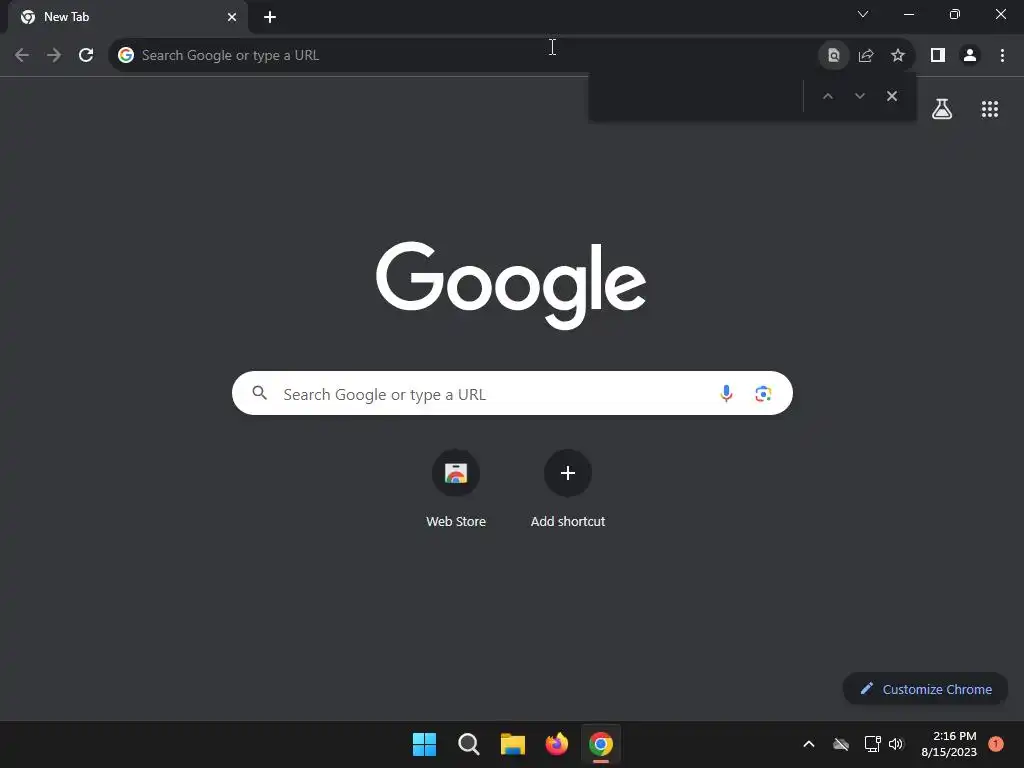Select the New Tab tab

tap(128, 17)
